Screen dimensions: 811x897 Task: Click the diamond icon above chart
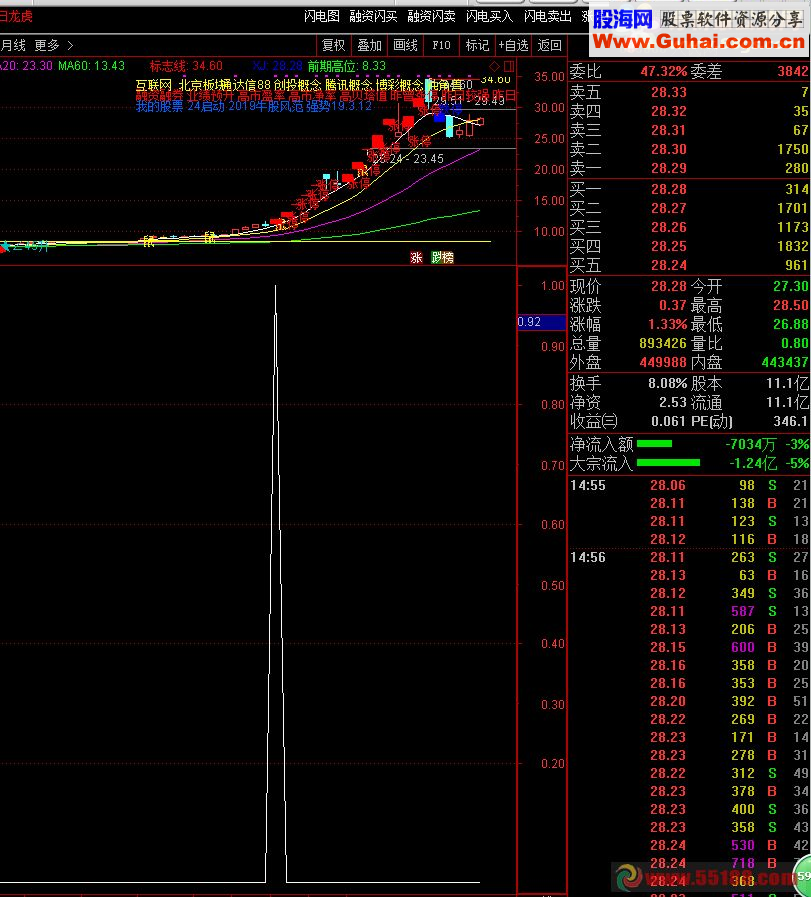point(495,66)
